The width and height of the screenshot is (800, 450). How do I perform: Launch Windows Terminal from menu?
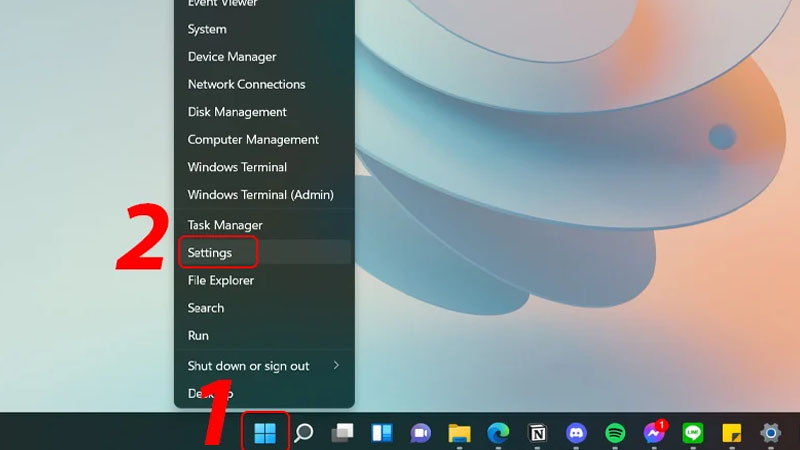coord(264,167)
